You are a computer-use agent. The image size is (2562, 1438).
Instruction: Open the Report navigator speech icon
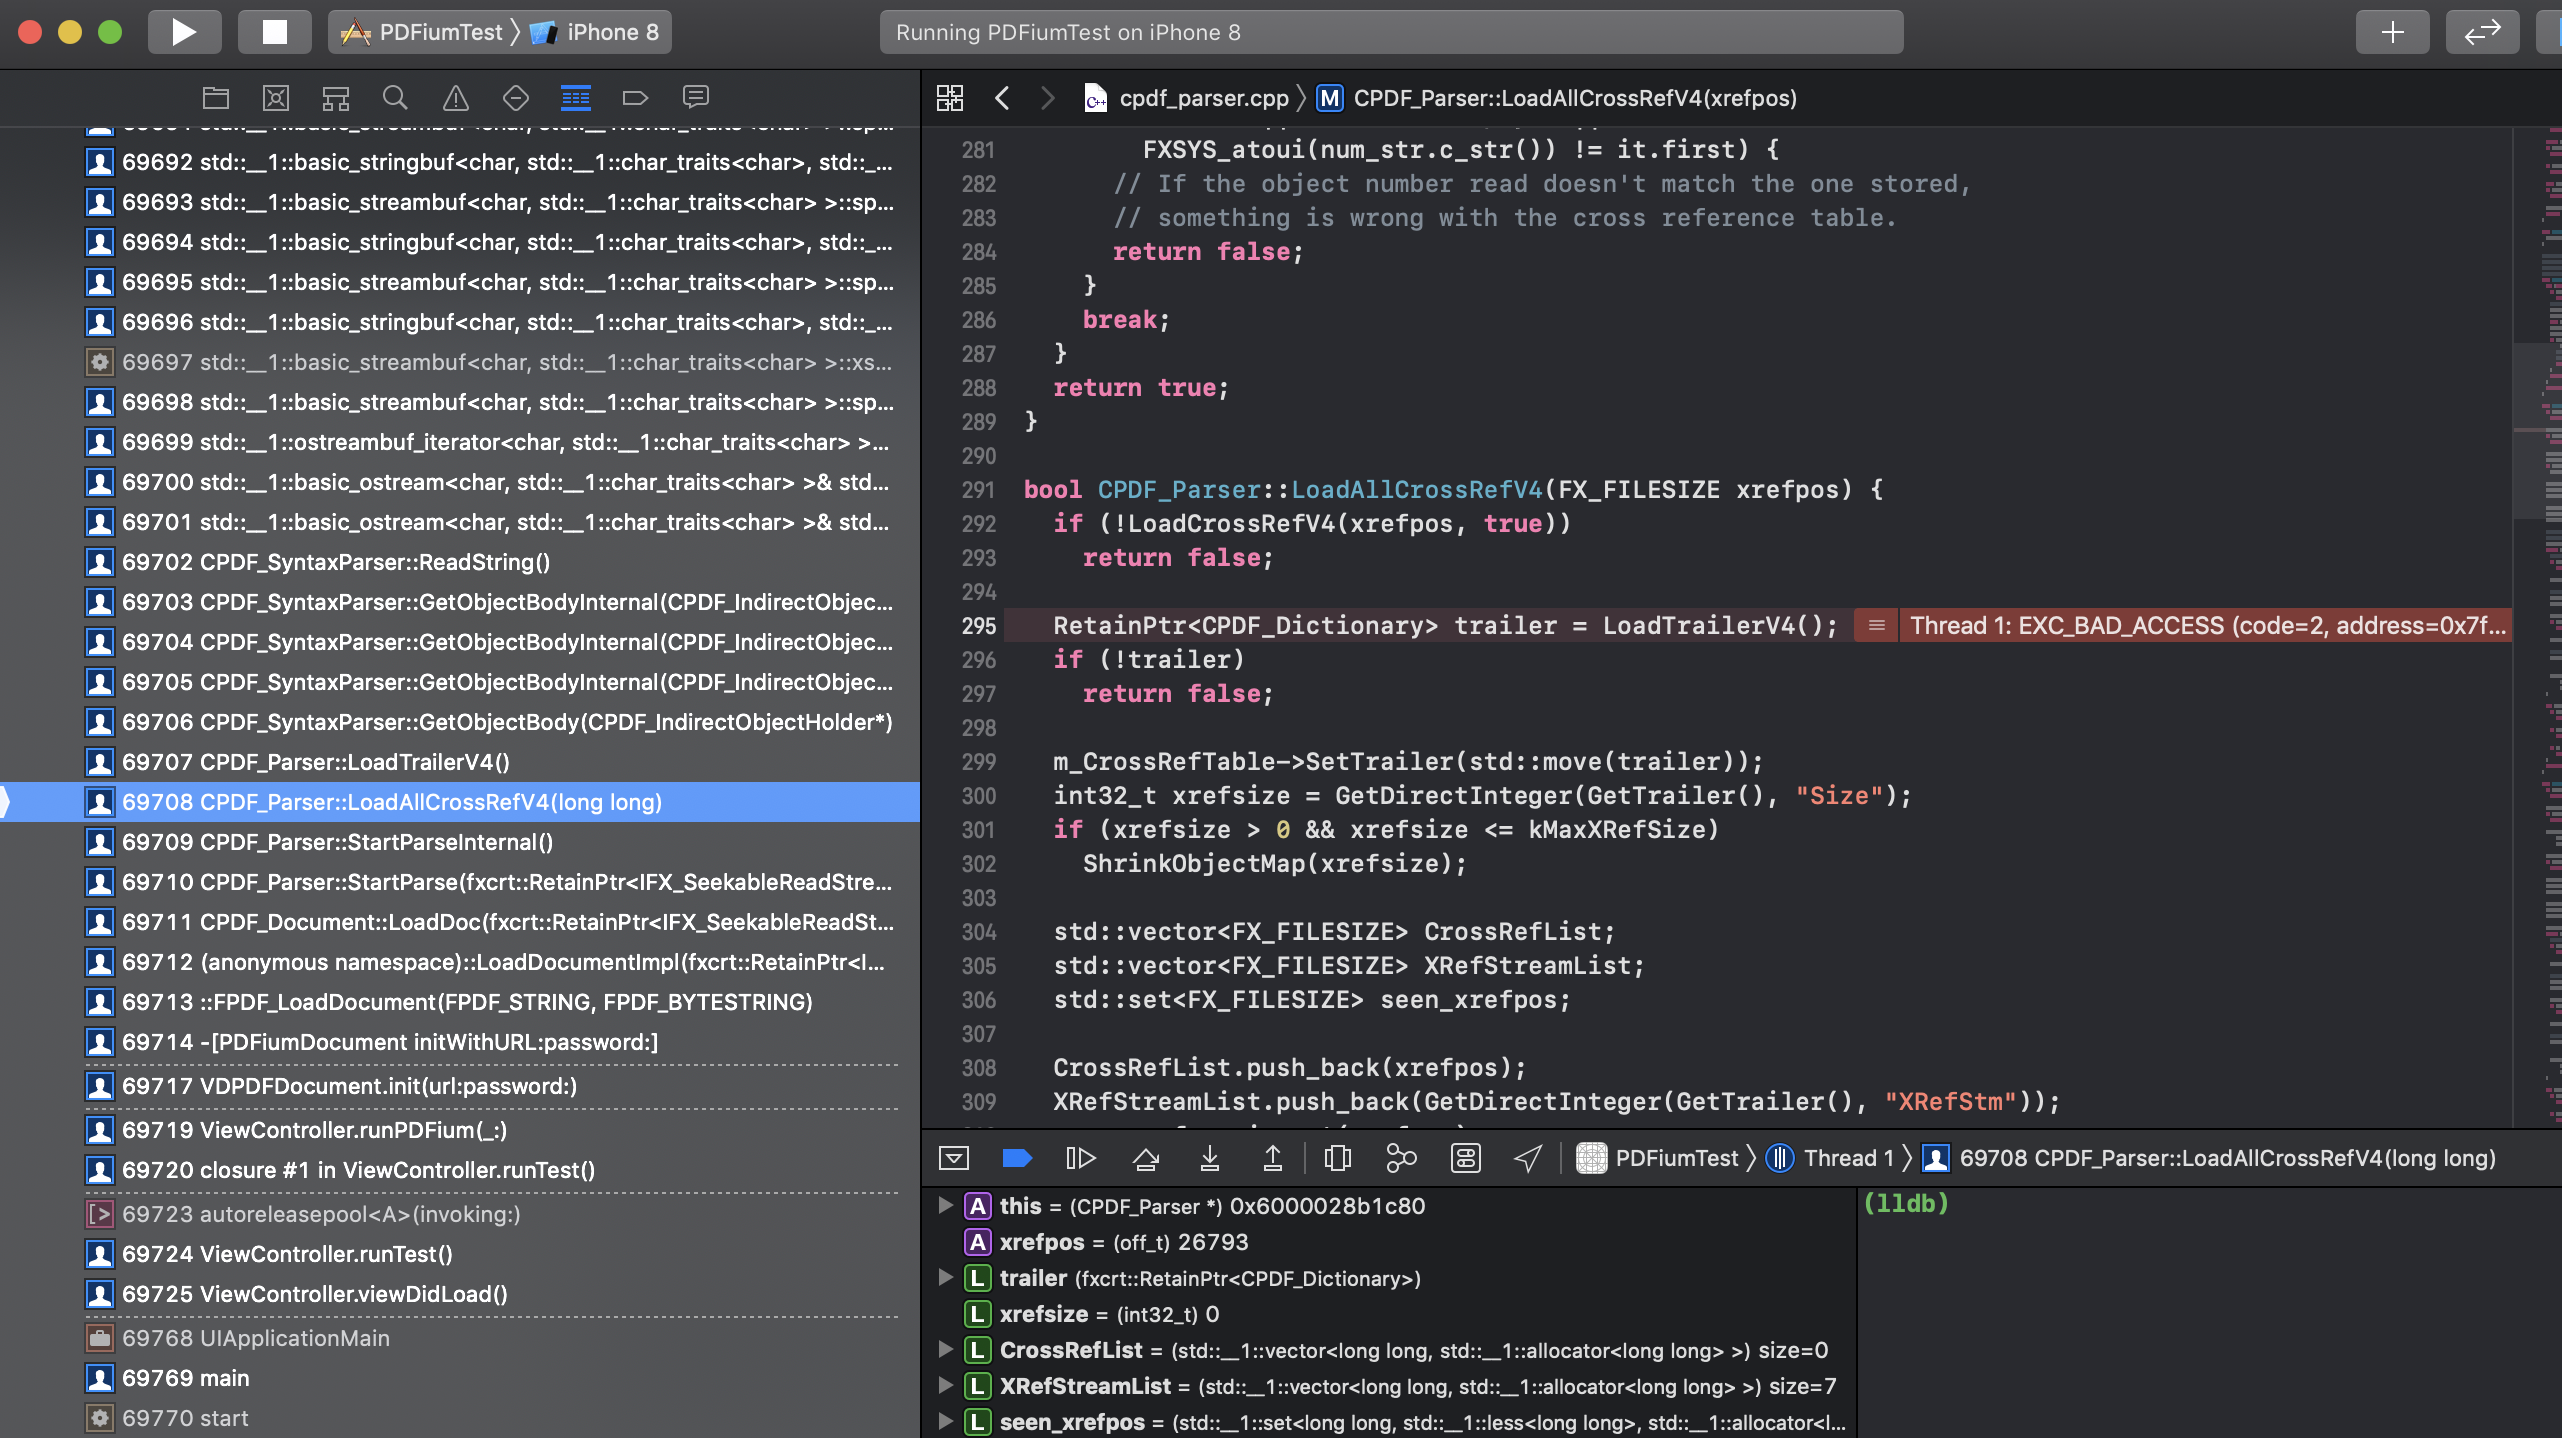696,97
